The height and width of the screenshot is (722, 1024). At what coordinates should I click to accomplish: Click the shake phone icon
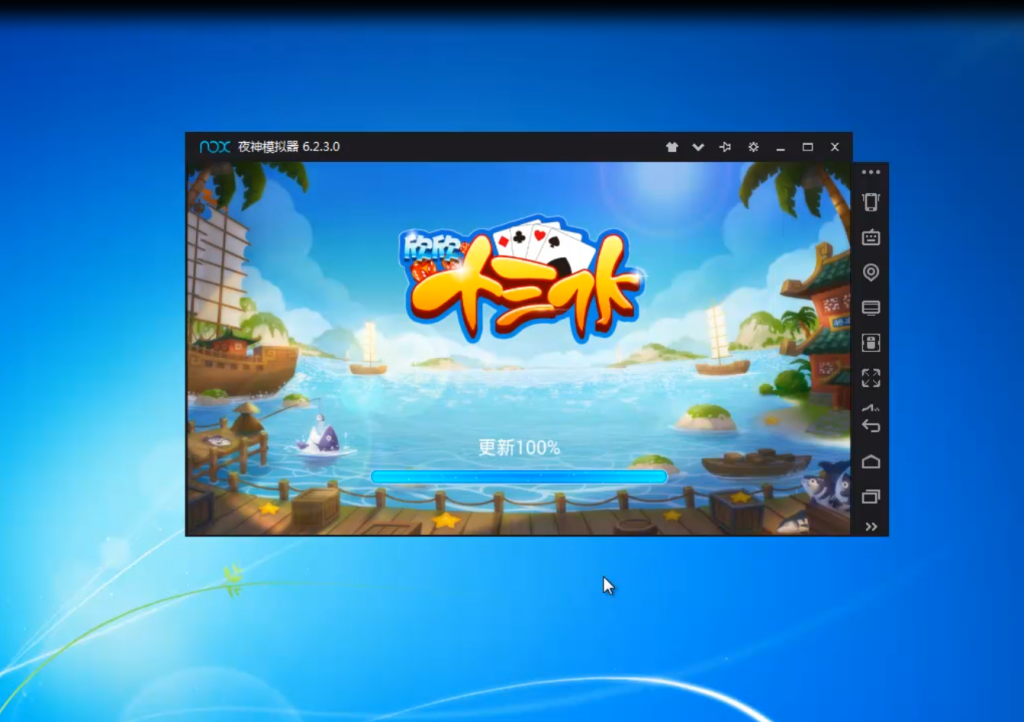871,202
